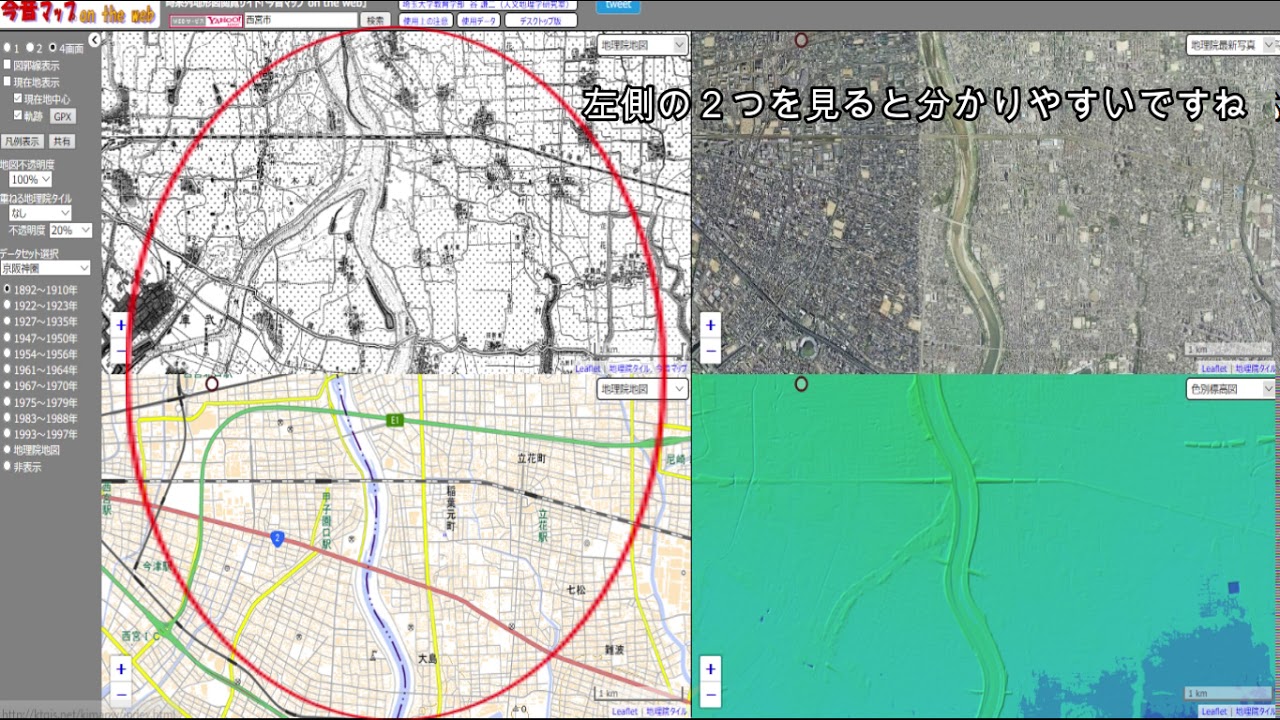Screen dimensions: 1280x720
Task: Open Leaflet link in modern street map panel
Action: [x=624, y=712]
